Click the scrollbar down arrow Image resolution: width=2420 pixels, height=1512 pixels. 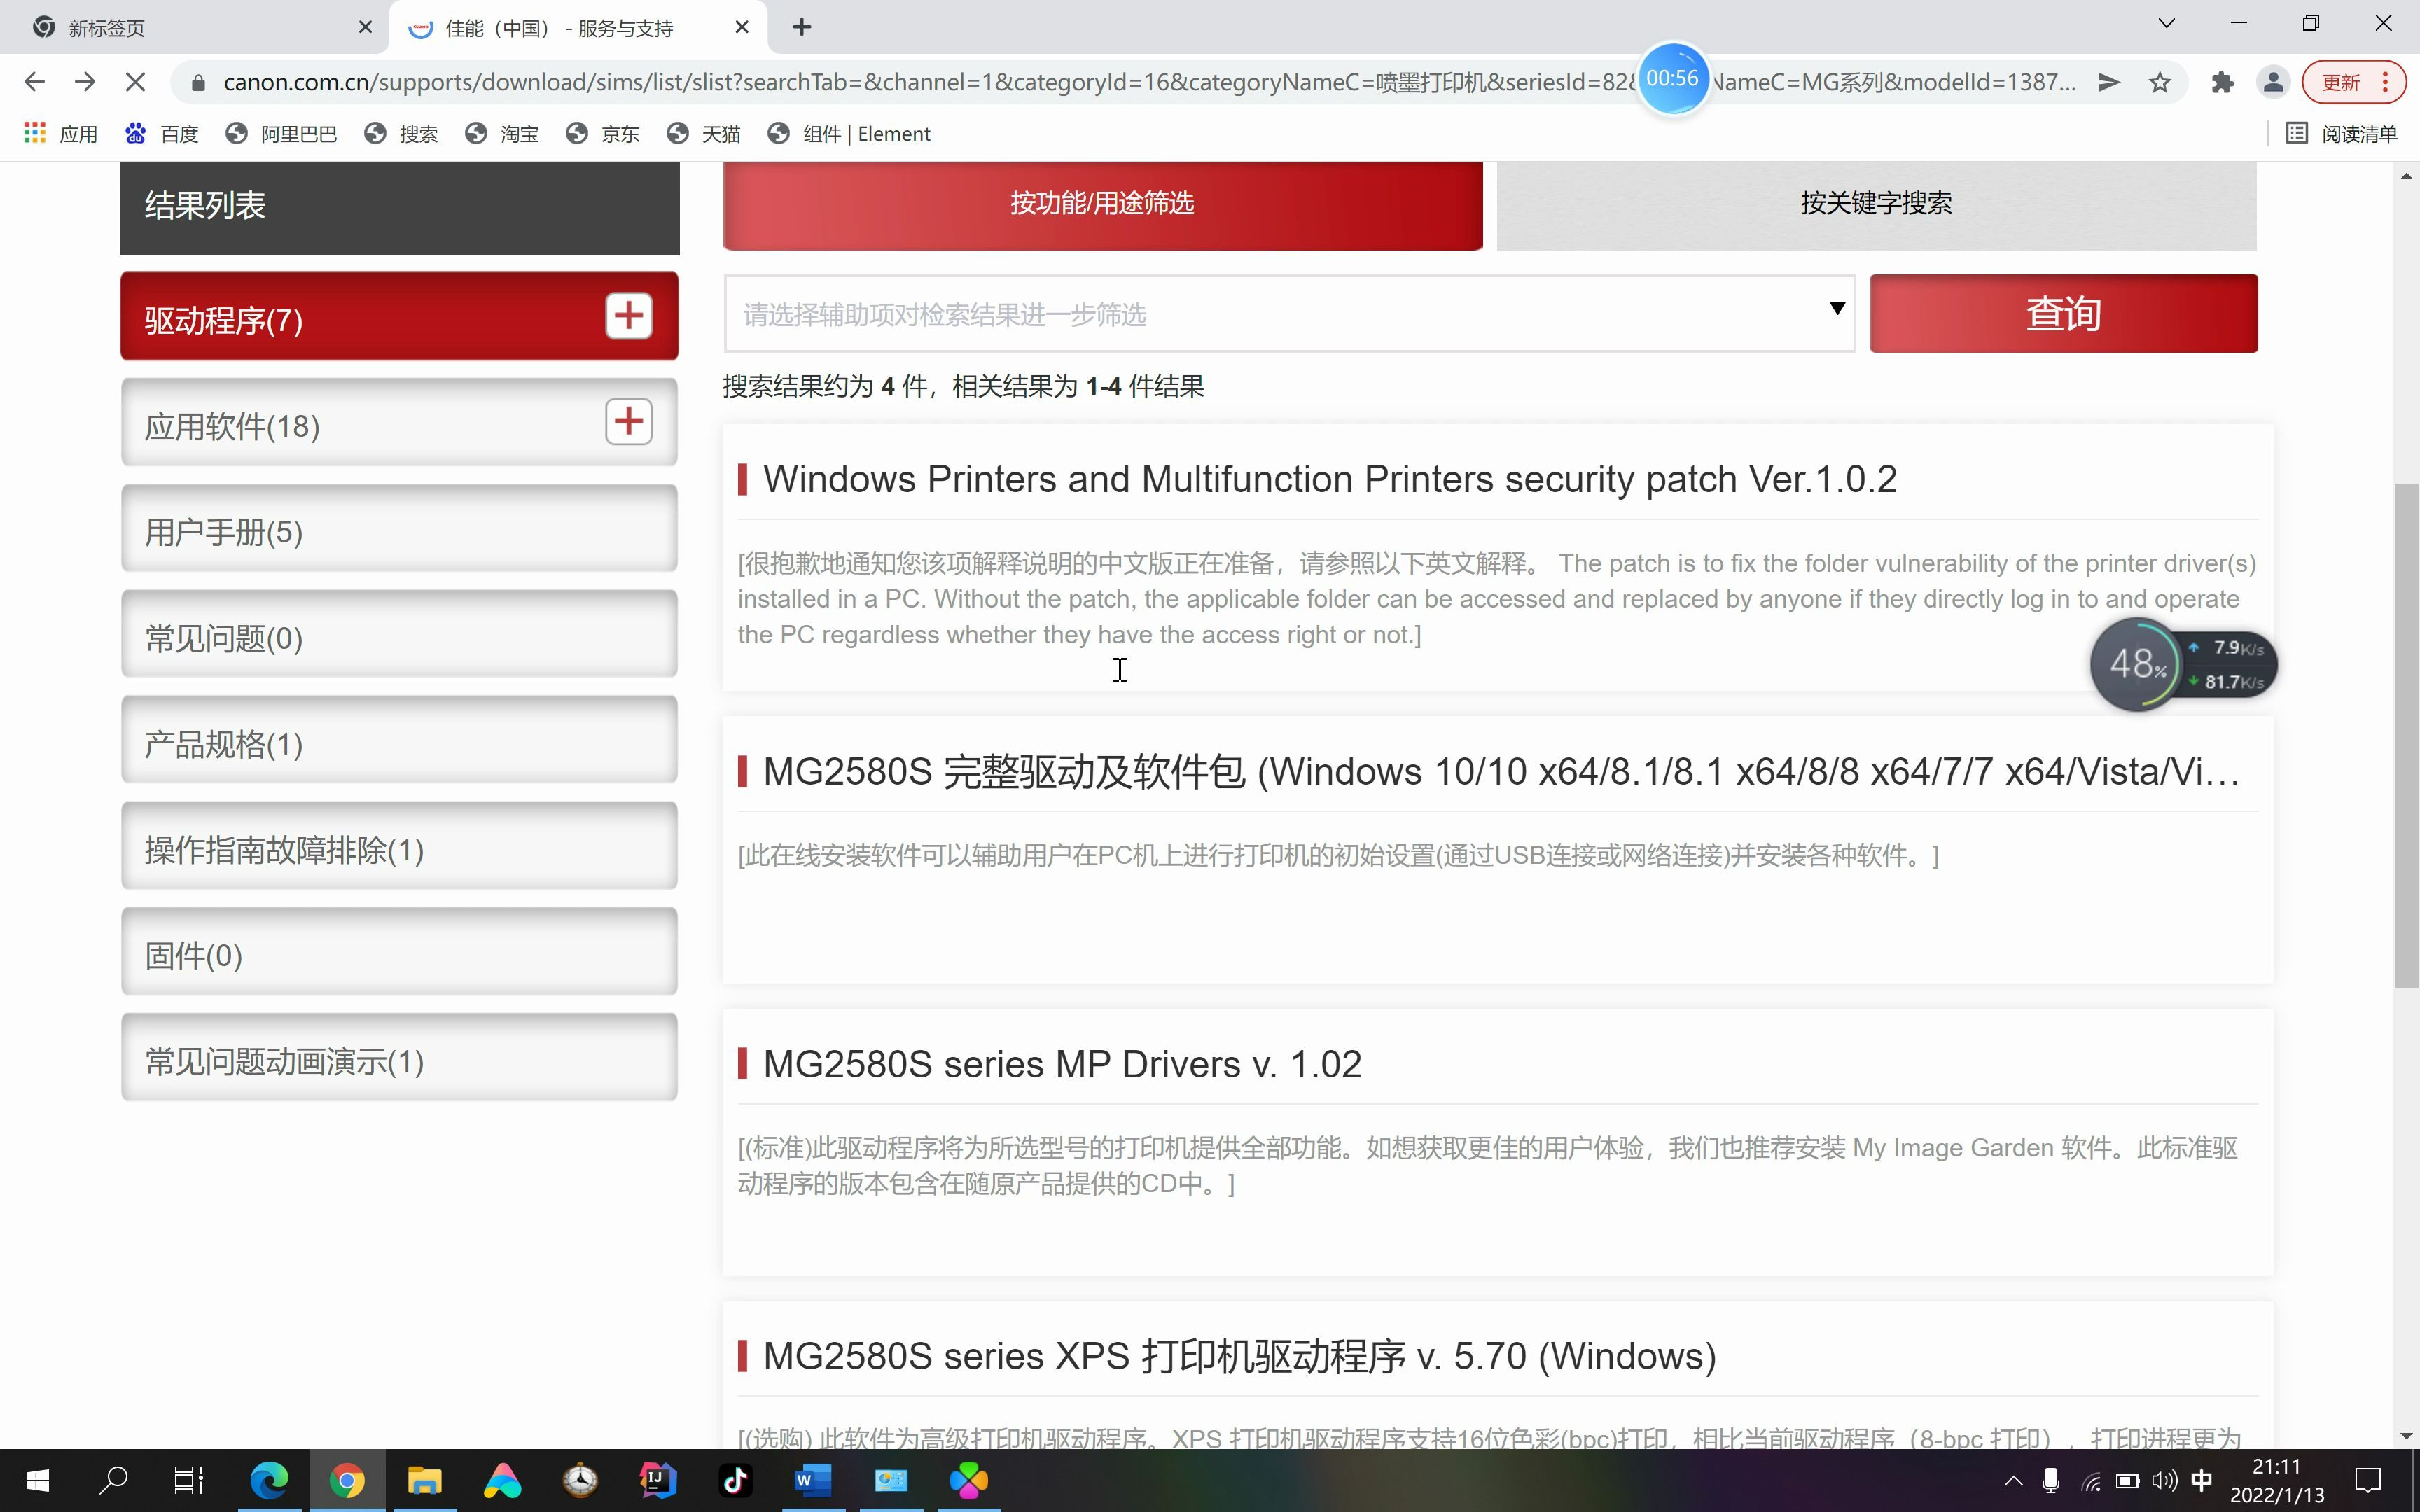pyautogui.click(x=2406, y=1437)
